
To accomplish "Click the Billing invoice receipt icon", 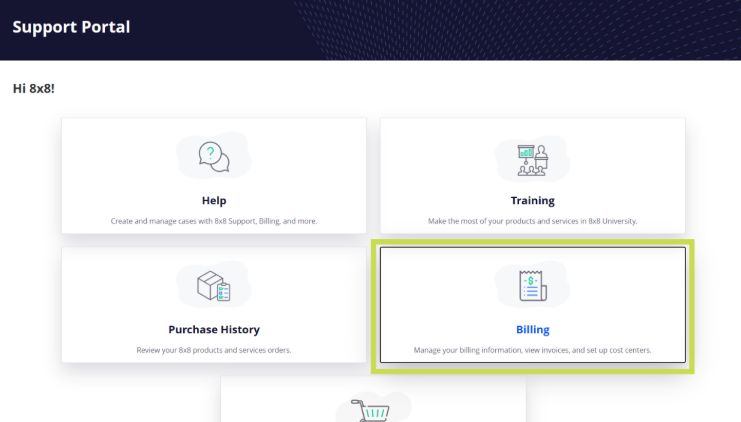I will pyautogui.click(x=532, y=287).
